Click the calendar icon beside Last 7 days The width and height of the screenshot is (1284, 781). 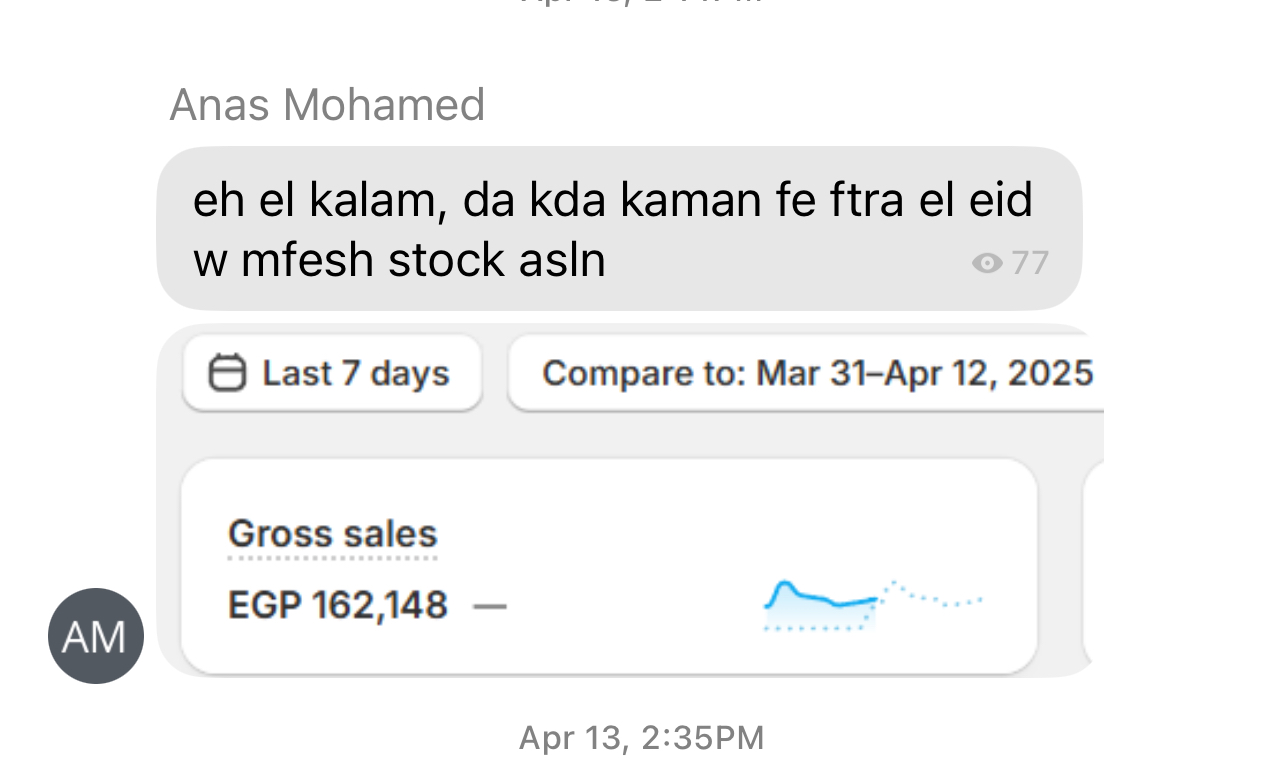(227, 374)
